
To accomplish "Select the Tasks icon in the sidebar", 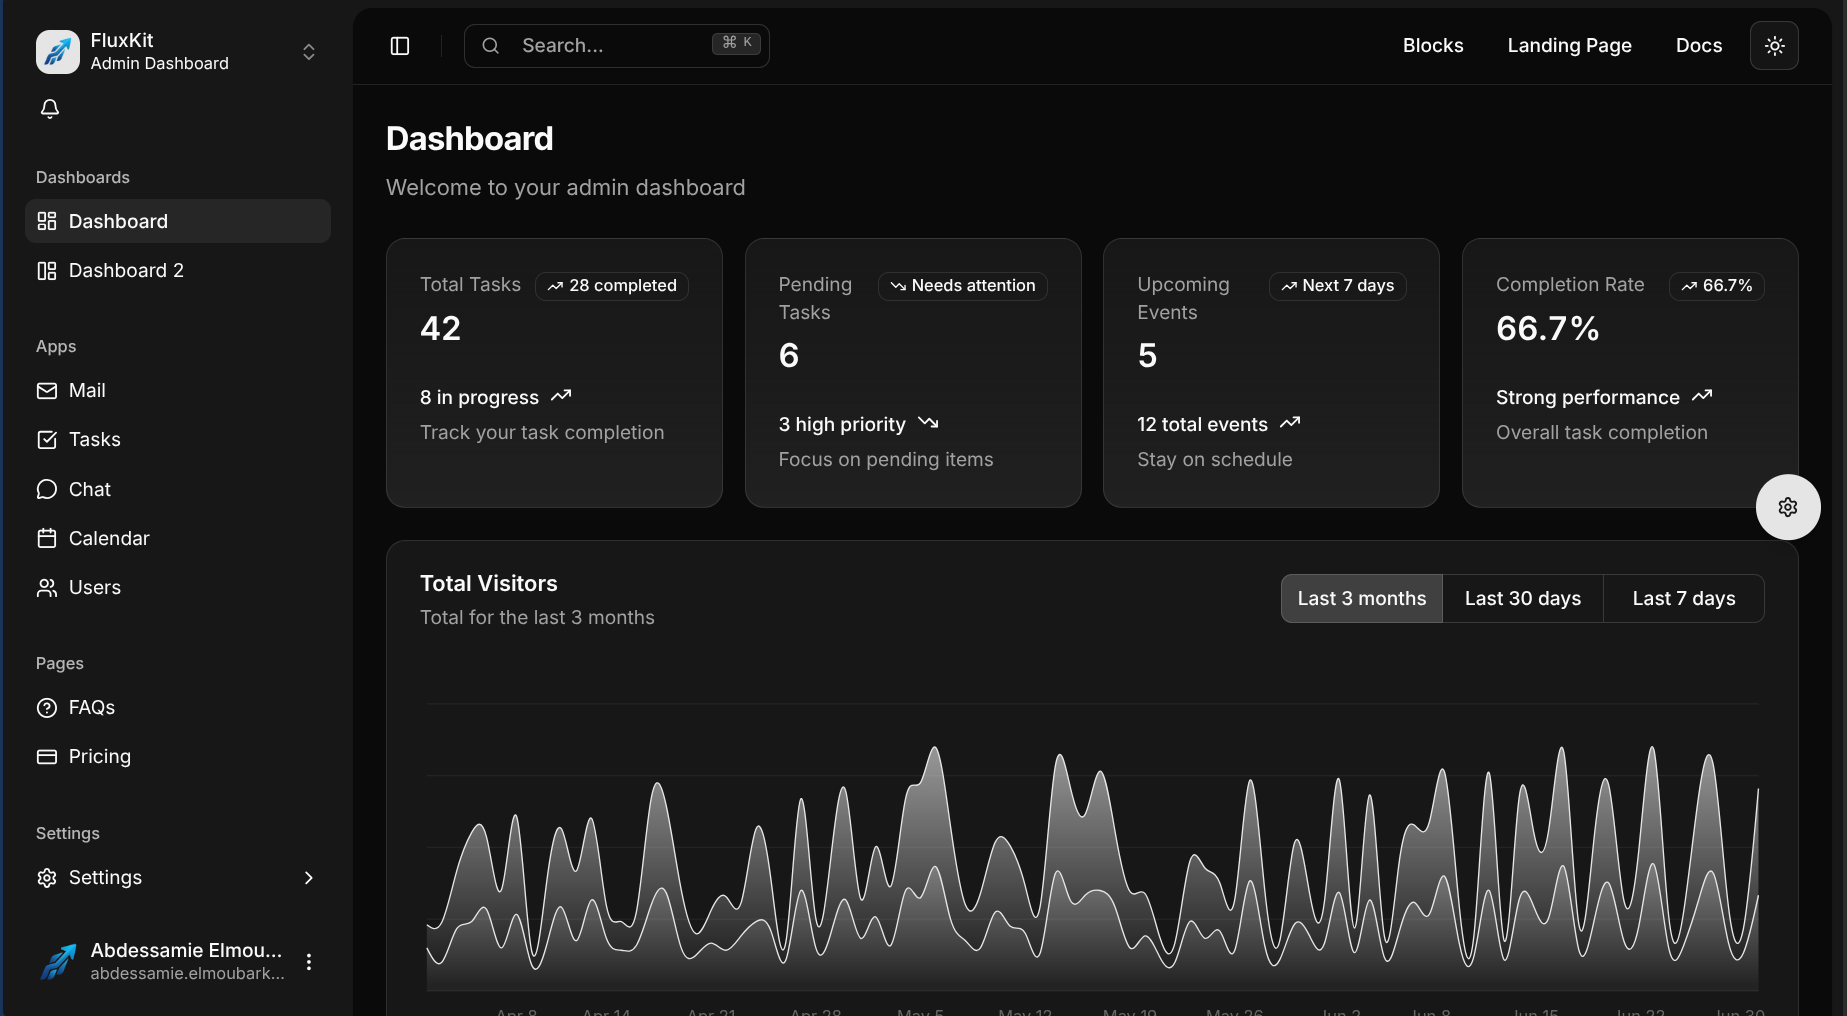I will click(x=47, y=439).
